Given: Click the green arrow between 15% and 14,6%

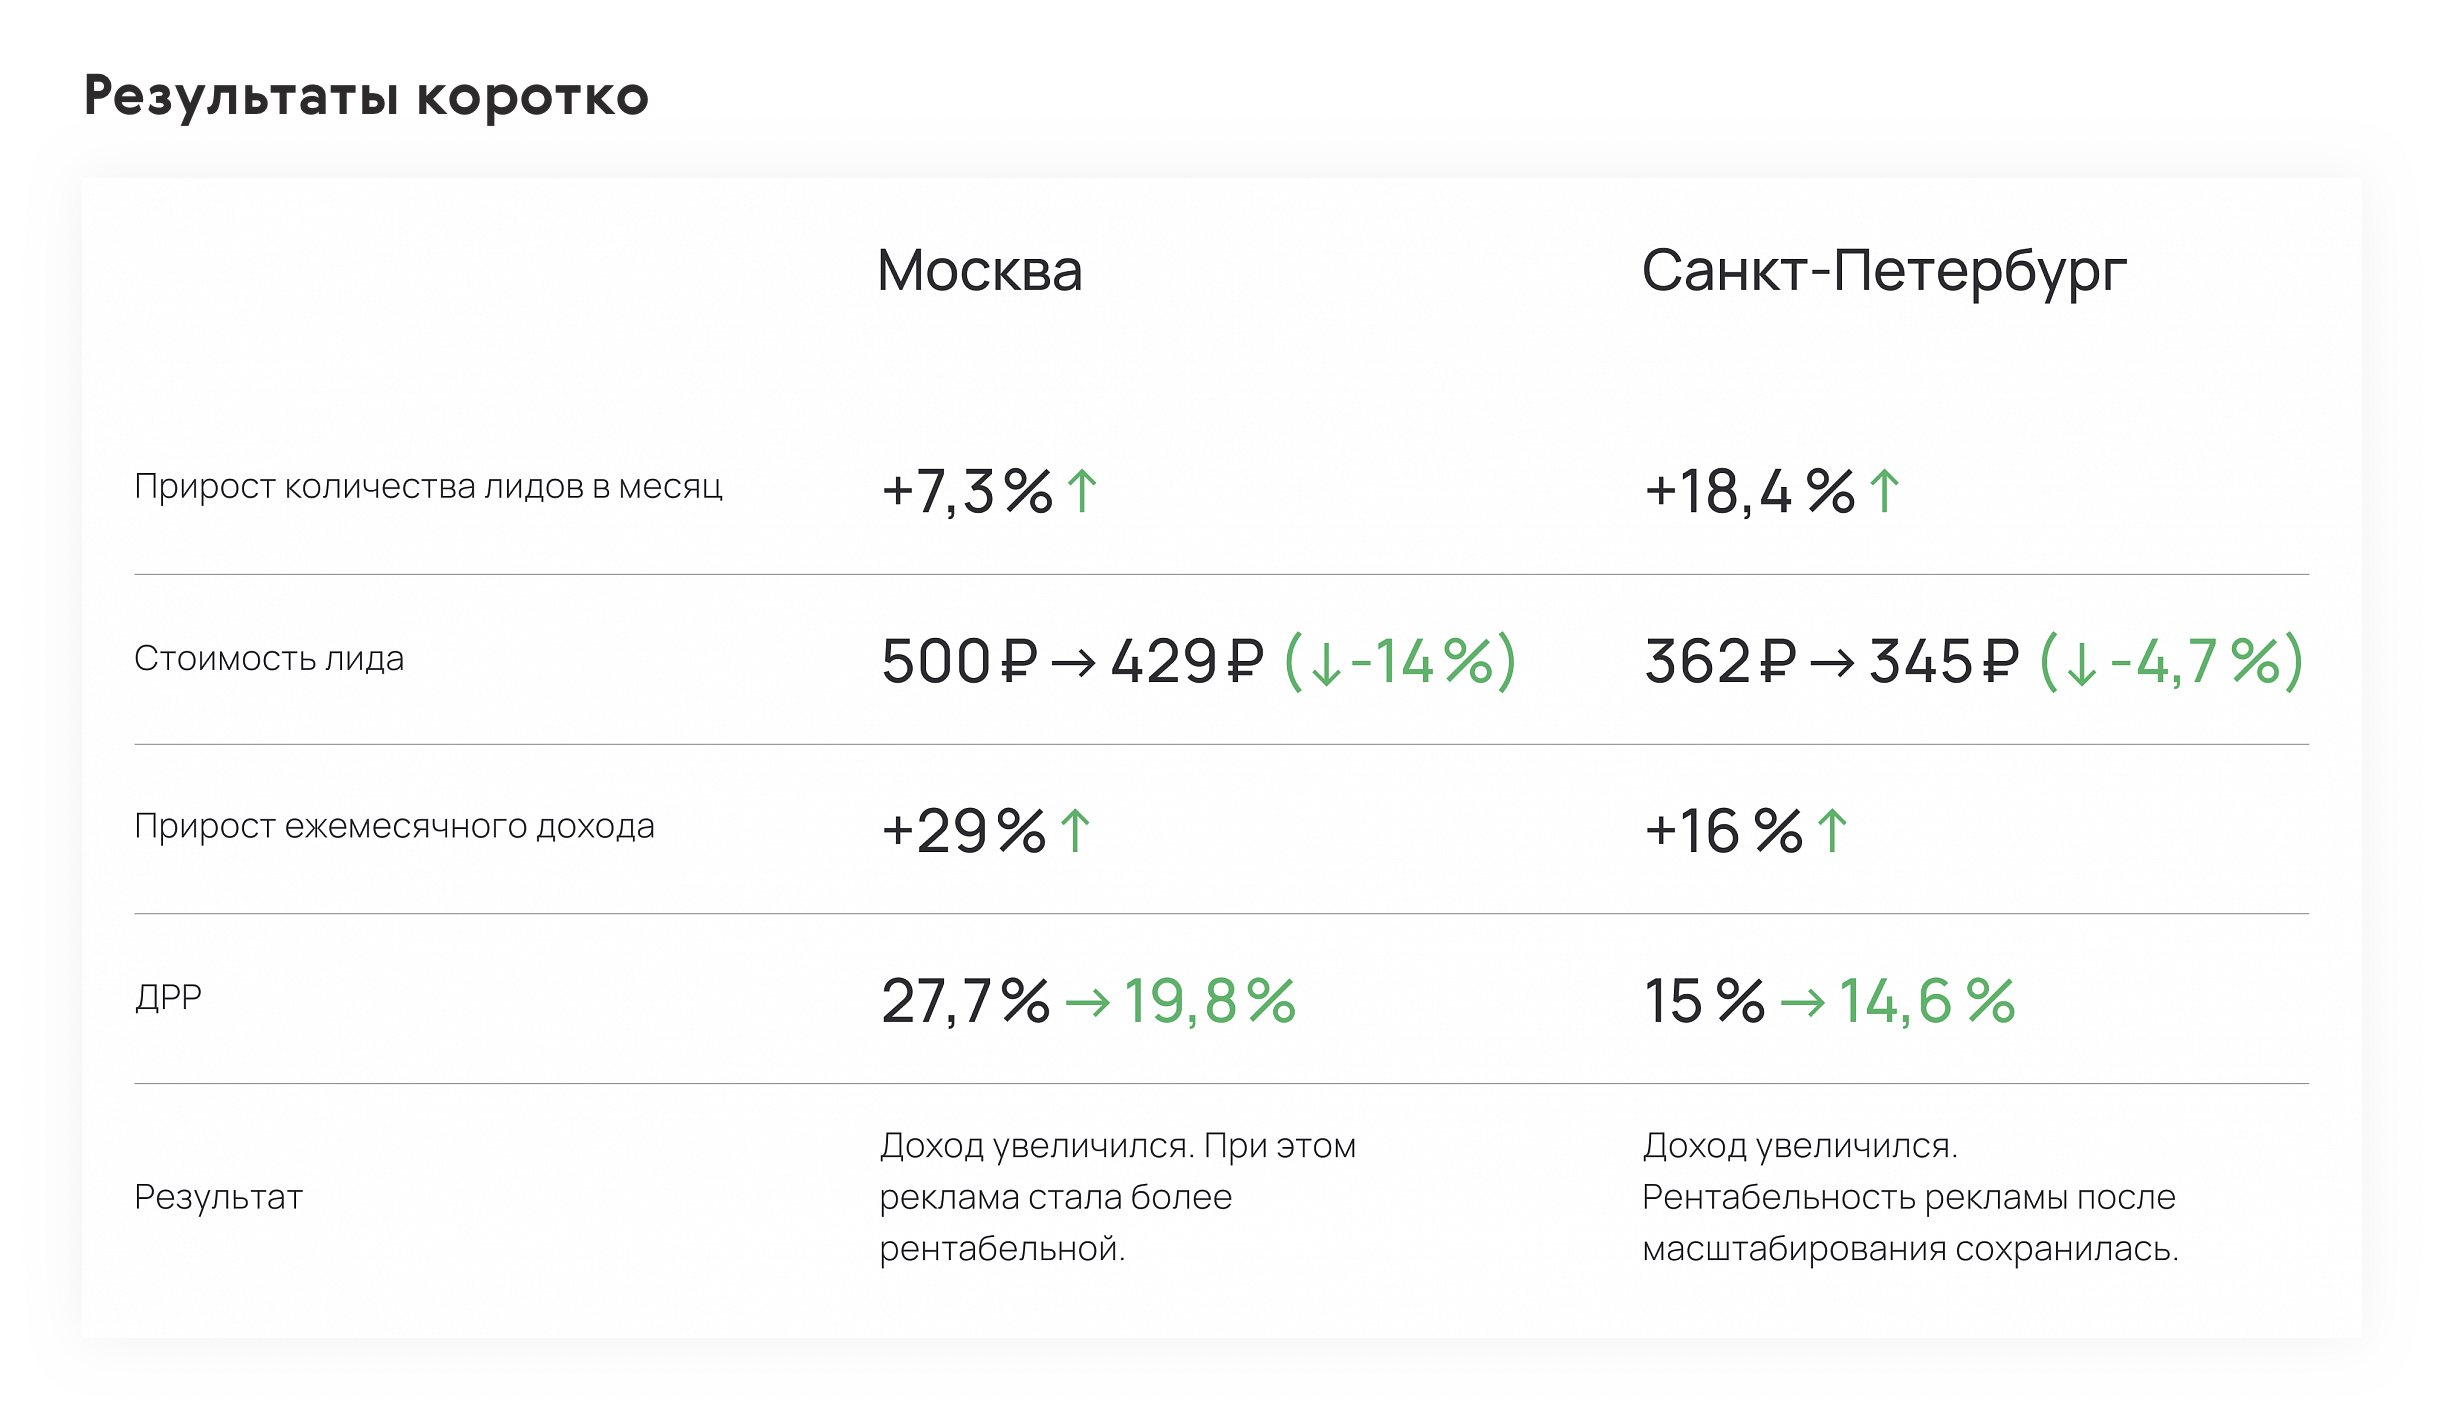Looking at the screenshot, I should tap(1804, 1002).
